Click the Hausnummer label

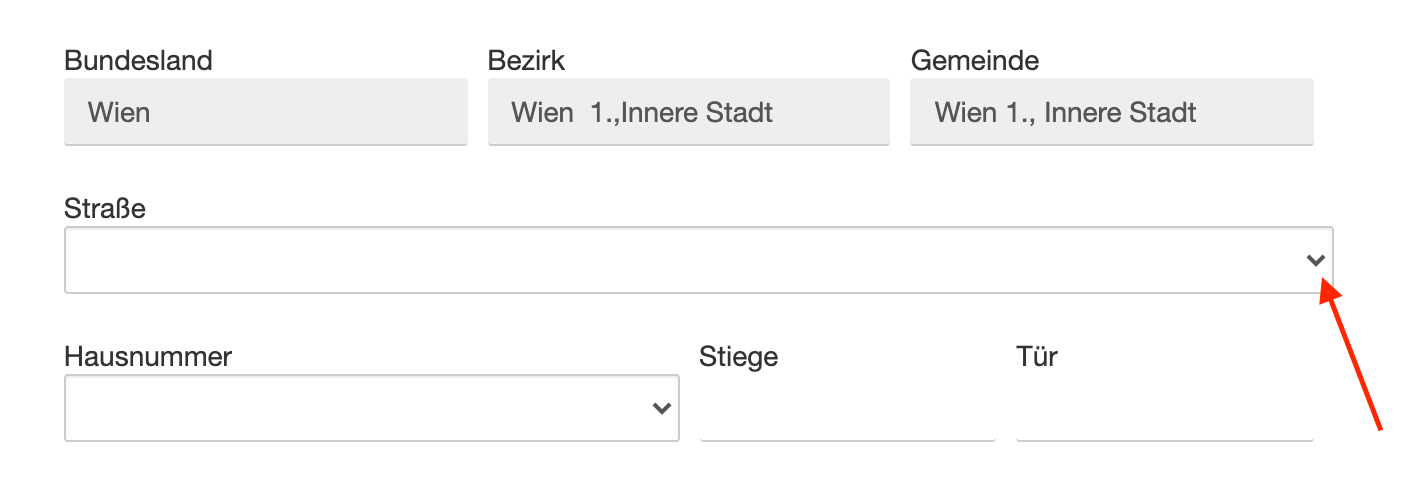pyautogui.click(x=148, y=356)
